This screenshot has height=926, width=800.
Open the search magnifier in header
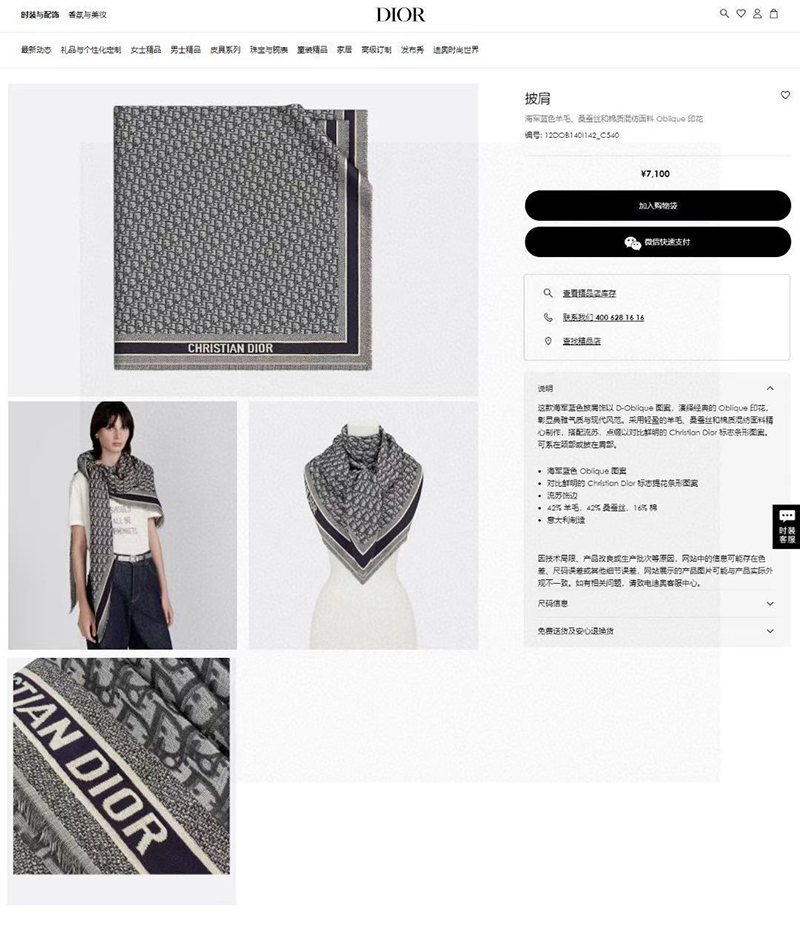tap(724, 14)
